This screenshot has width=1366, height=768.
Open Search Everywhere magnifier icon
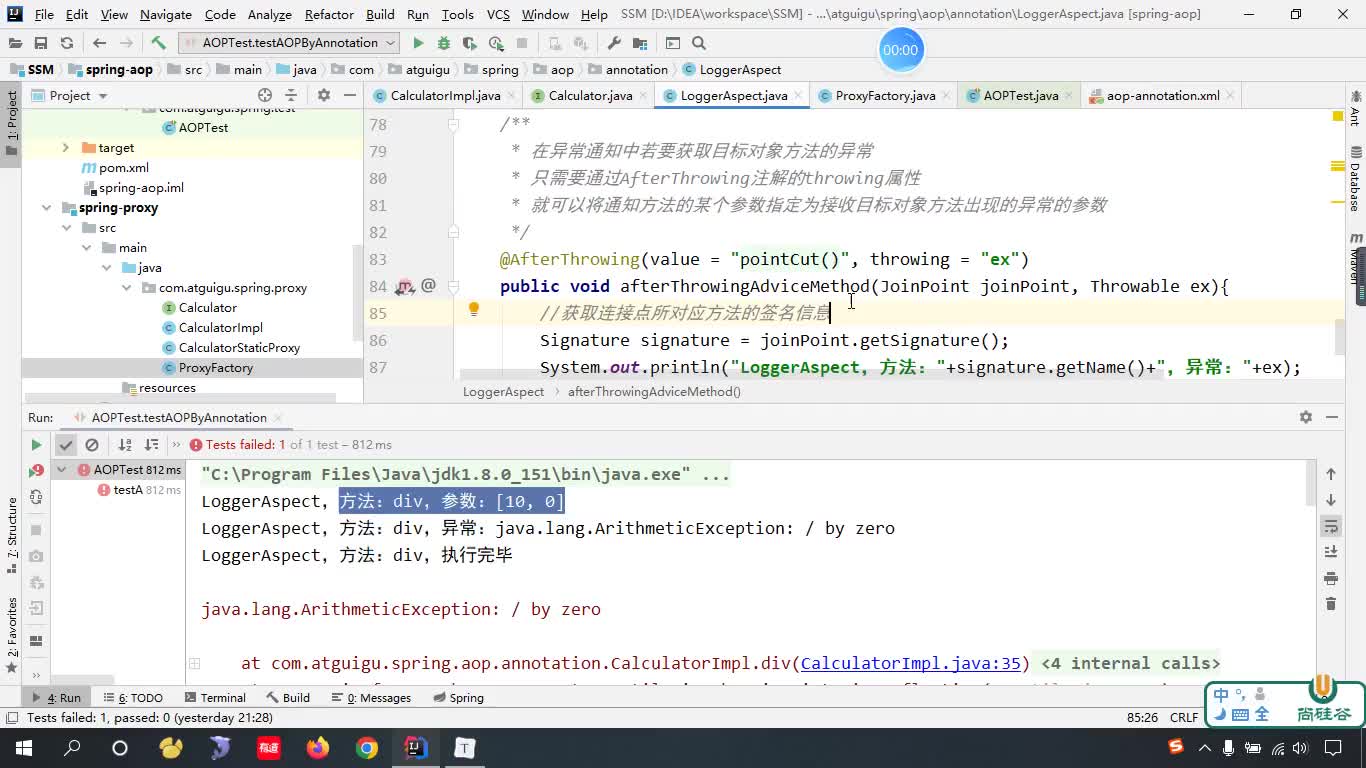pos(699,43)
